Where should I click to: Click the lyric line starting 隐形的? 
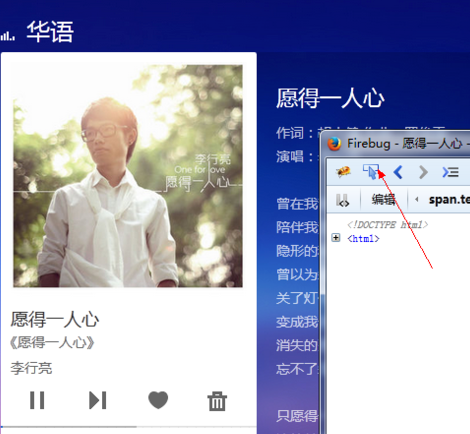coord(297,251)
